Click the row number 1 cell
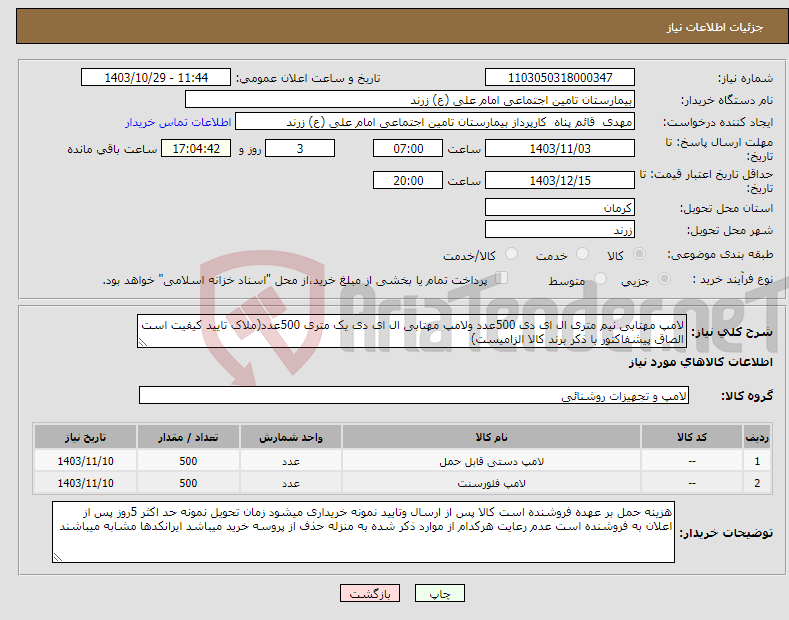 pyautogui.click(x=757, y=461)
